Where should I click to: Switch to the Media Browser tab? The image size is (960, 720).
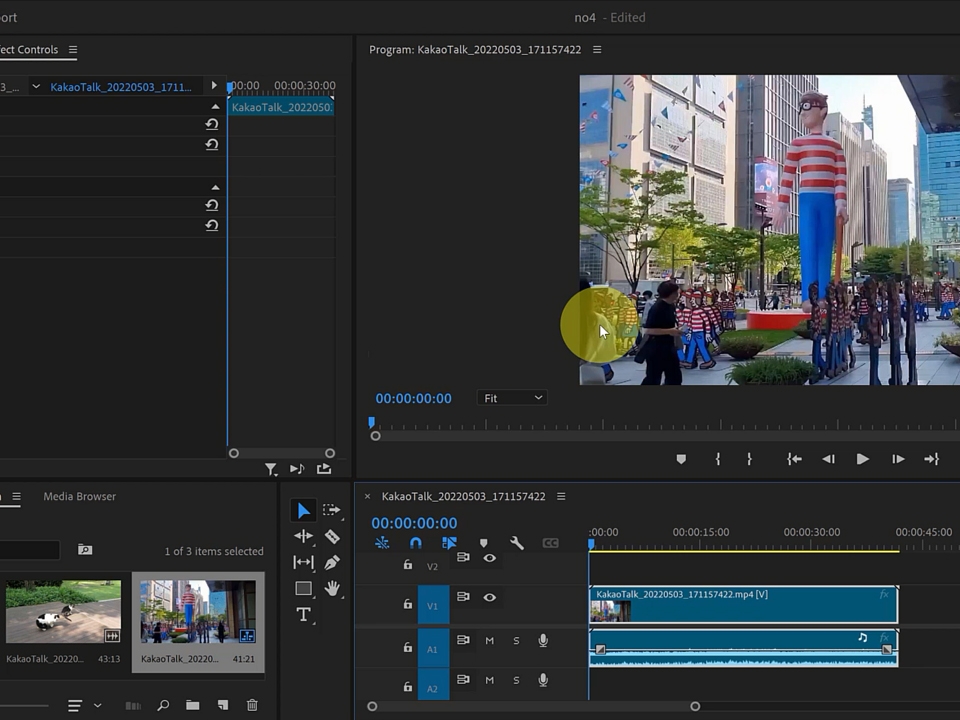pyautogui.click(x=80, y=497)
